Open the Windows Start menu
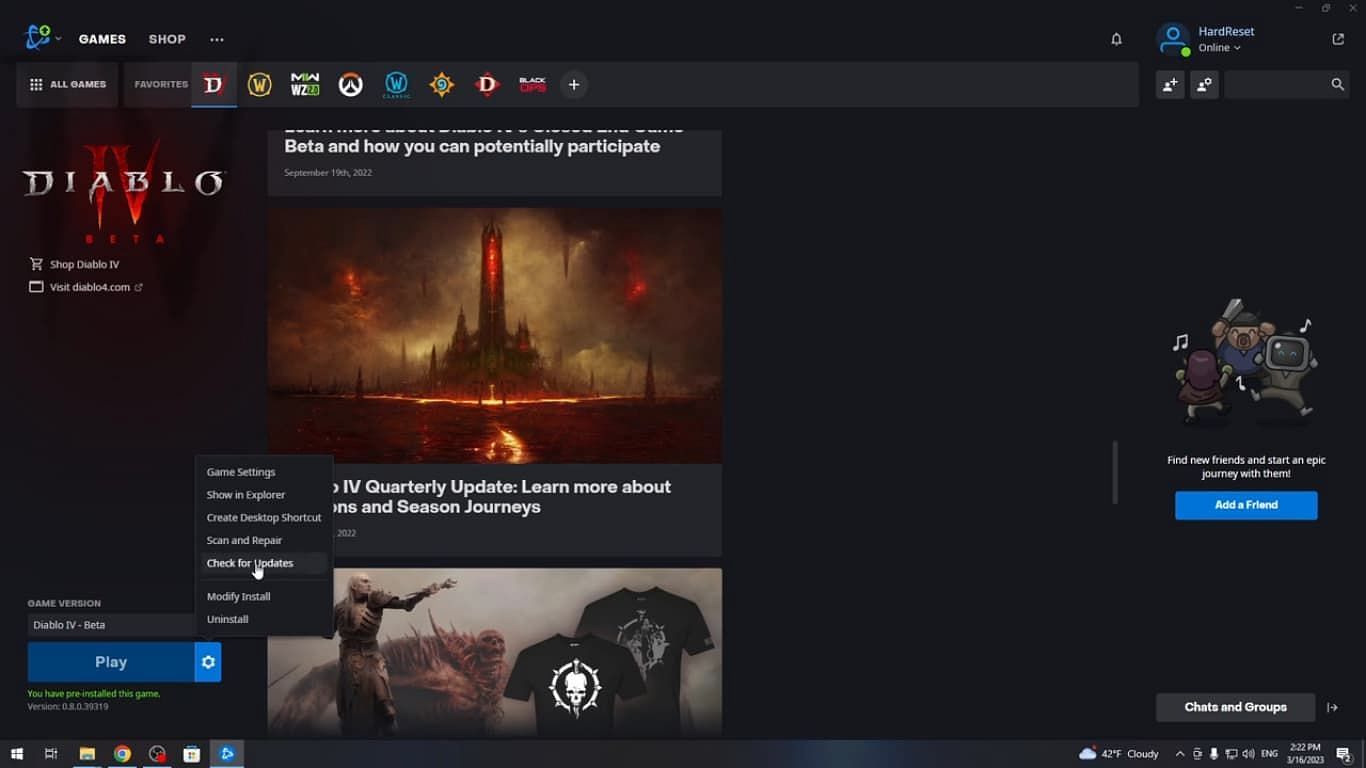1366x768 pixels. coord(17,754)
